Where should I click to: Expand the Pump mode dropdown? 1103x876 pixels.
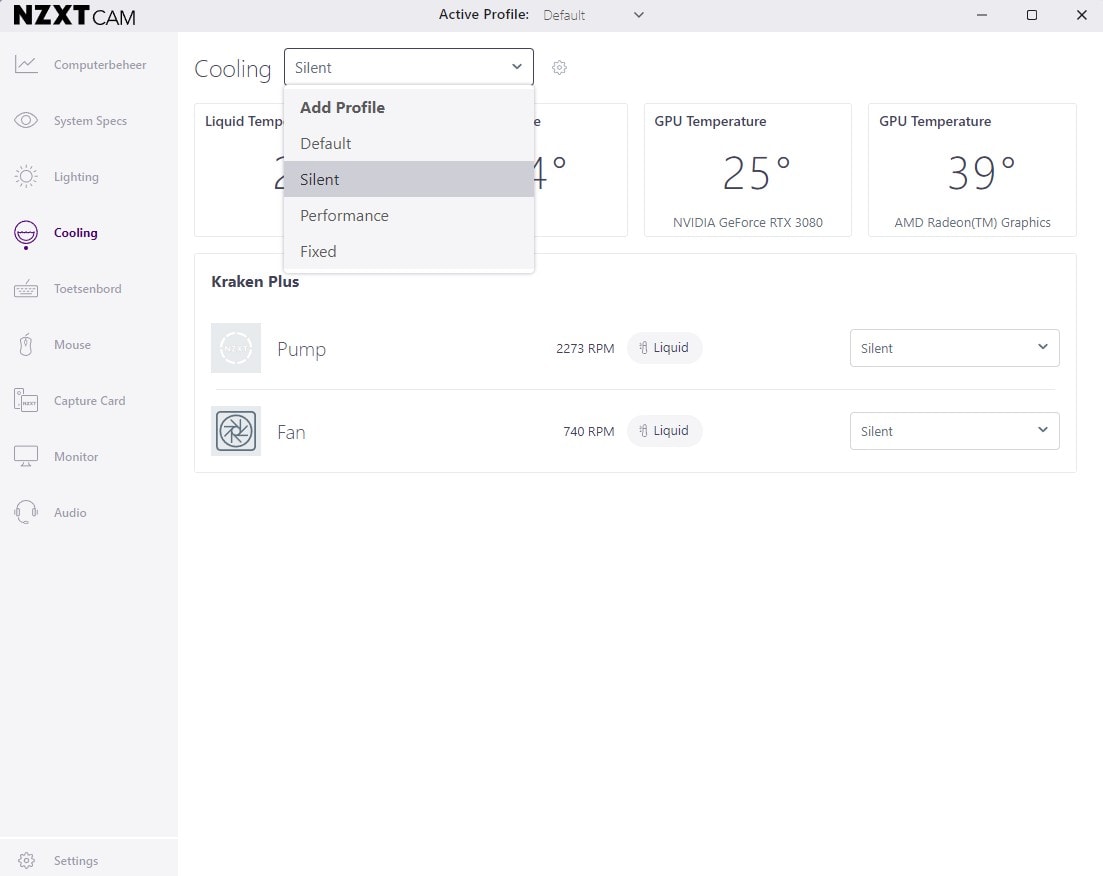pos(955,348)
